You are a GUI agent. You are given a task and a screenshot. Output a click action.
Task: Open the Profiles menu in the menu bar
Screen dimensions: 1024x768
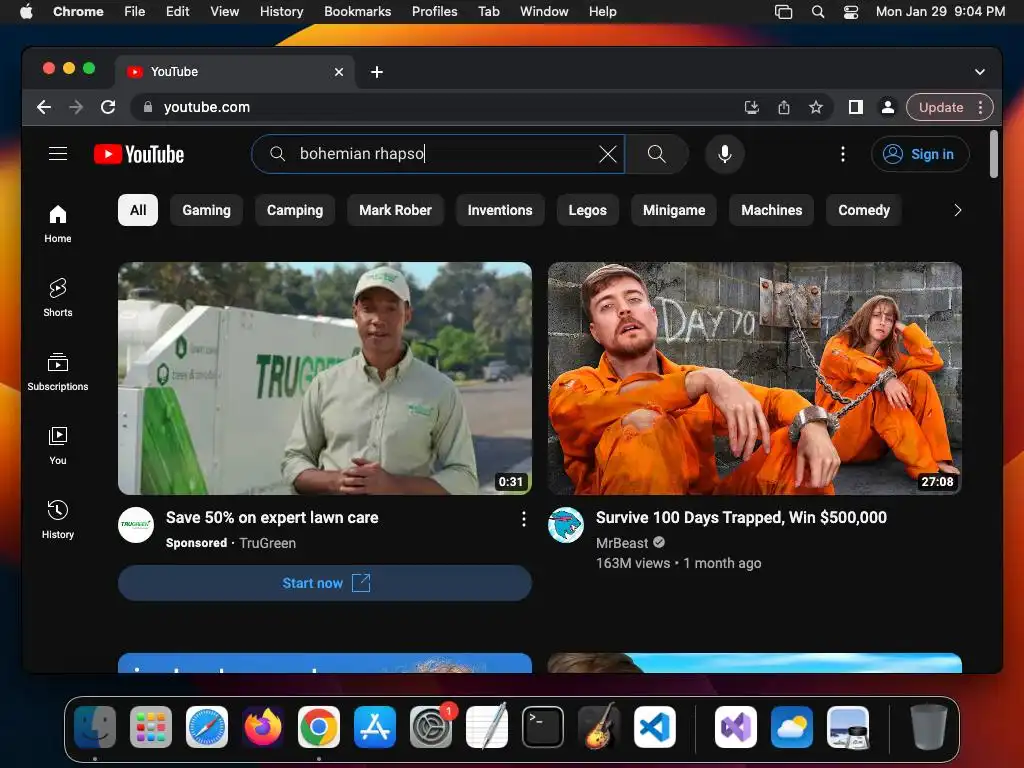(x=434, y=12)
